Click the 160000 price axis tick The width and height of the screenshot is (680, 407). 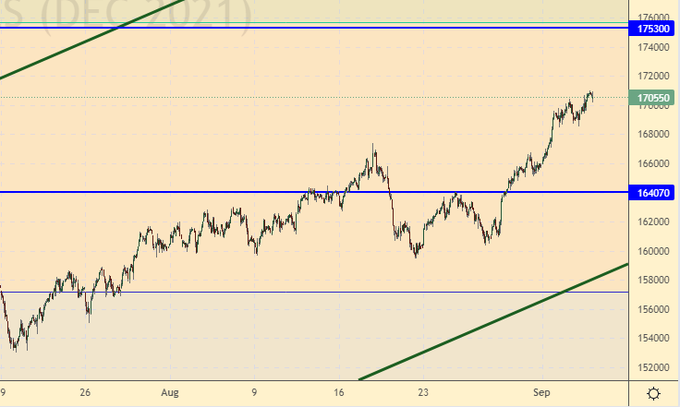(x=654, y=251)
